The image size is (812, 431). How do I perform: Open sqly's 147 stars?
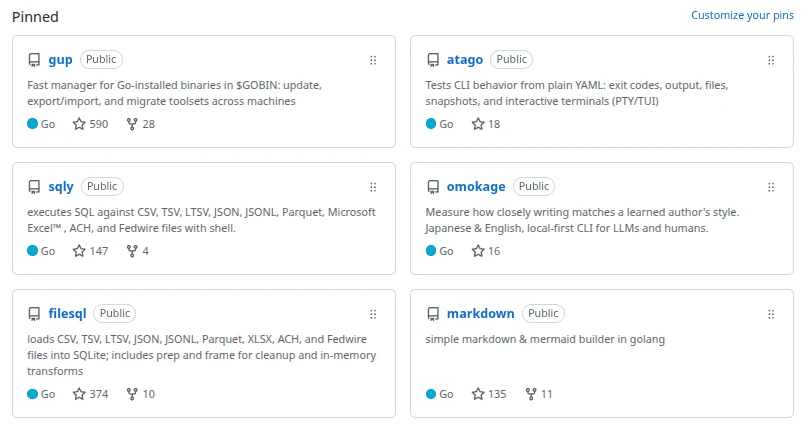91,251
